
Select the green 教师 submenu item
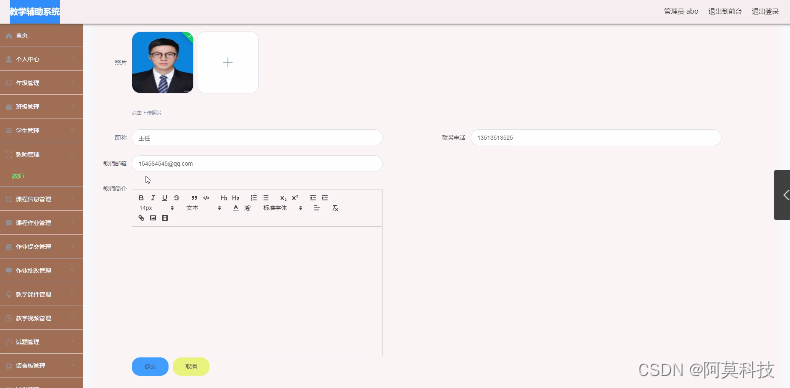[18, 176]
